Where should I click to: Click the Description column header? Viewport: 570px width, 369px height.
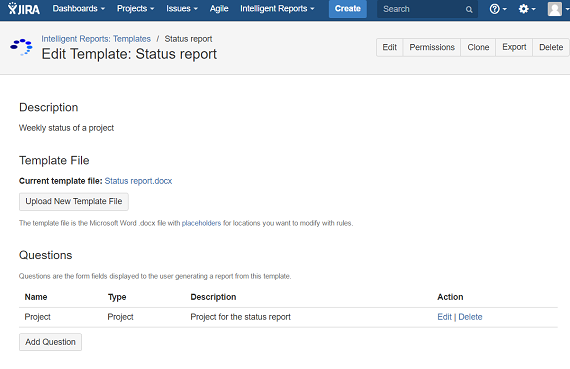[213, 297]
